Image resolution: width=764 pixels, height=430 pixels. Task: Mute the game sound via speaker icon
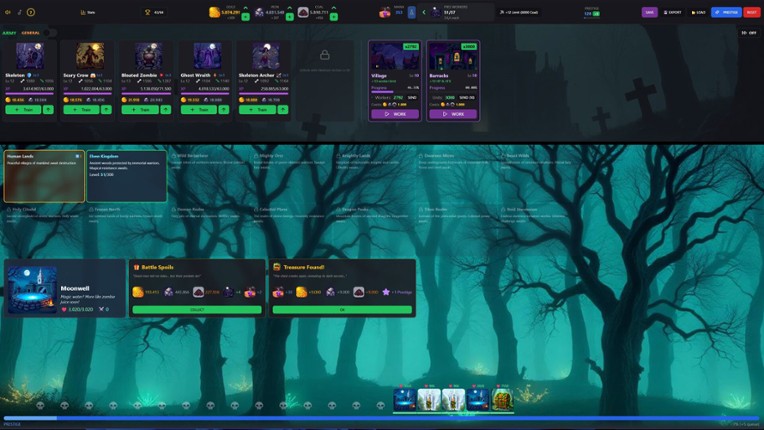pyautogui.click(x=8, y=12)
